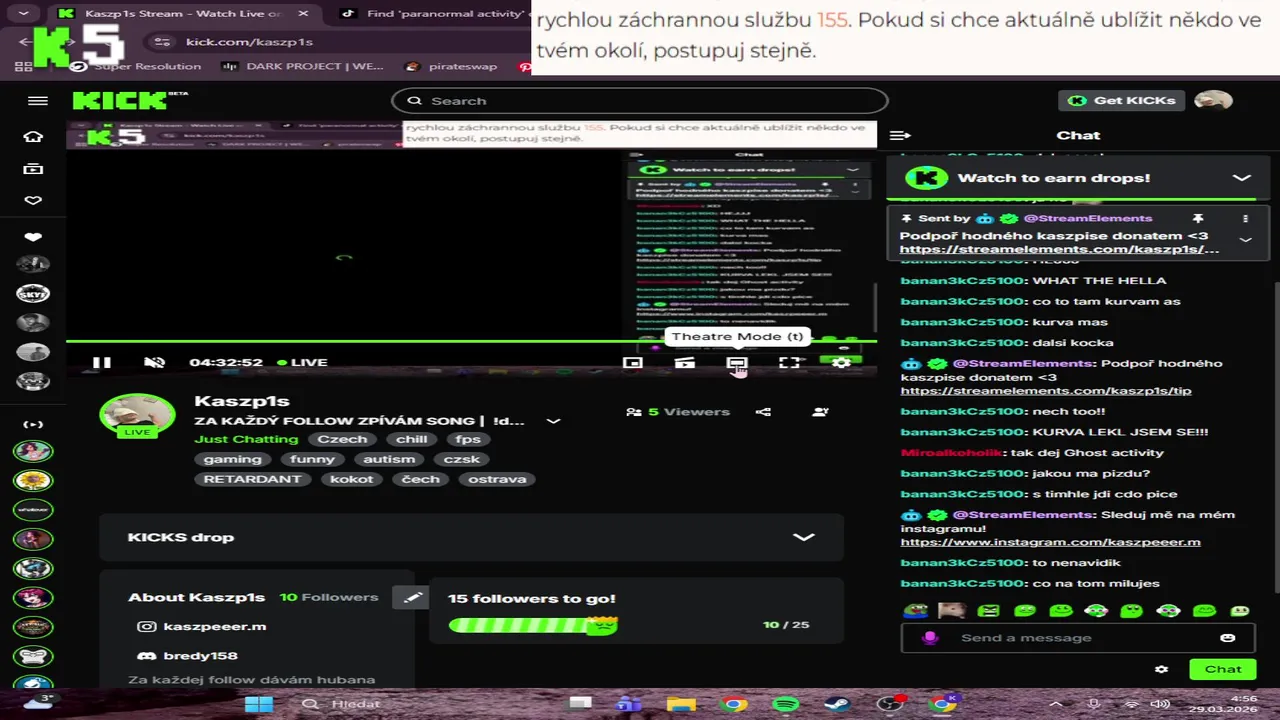This screenshot has width=1280, height=720.
Task: Select the chill tag
Action: [x=411, y=439]
